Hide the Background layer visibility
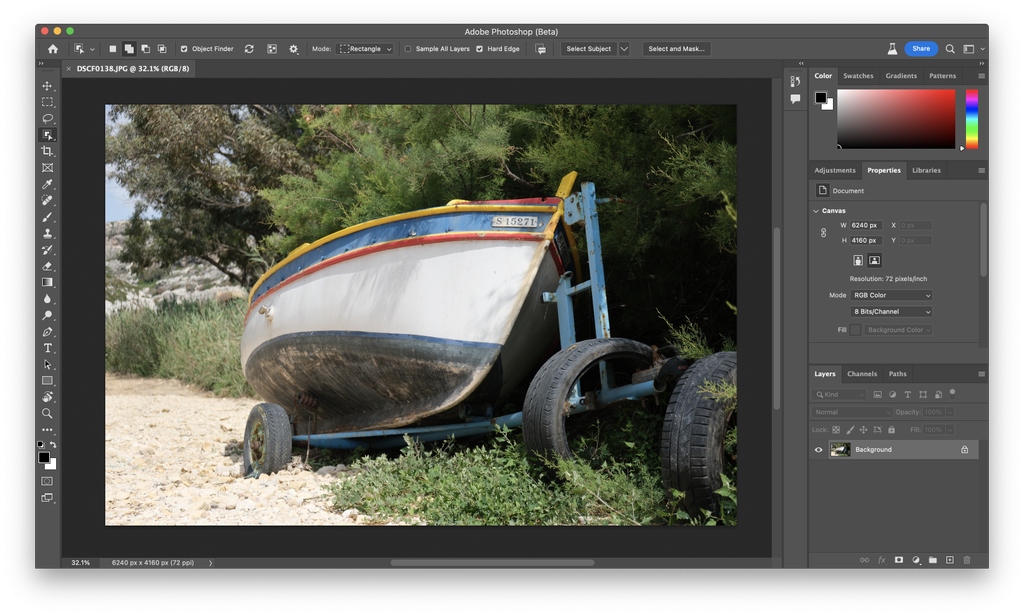 [818, 449]
